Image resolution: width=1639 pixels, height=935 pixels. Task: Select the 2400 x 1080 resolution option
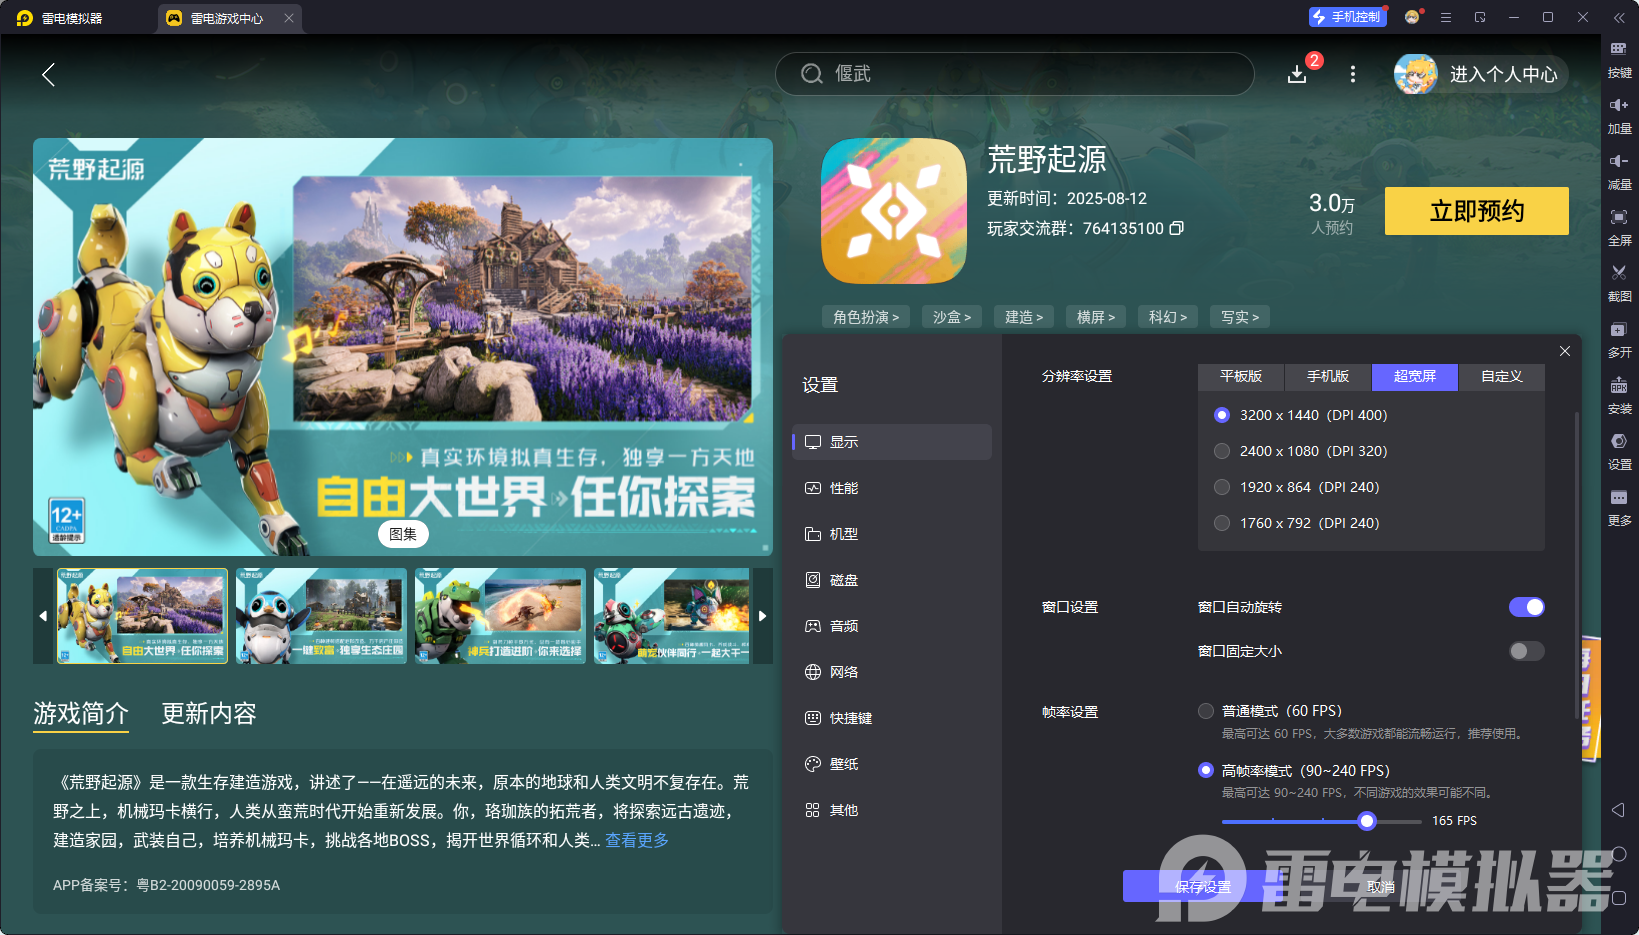click(1222, 451)
